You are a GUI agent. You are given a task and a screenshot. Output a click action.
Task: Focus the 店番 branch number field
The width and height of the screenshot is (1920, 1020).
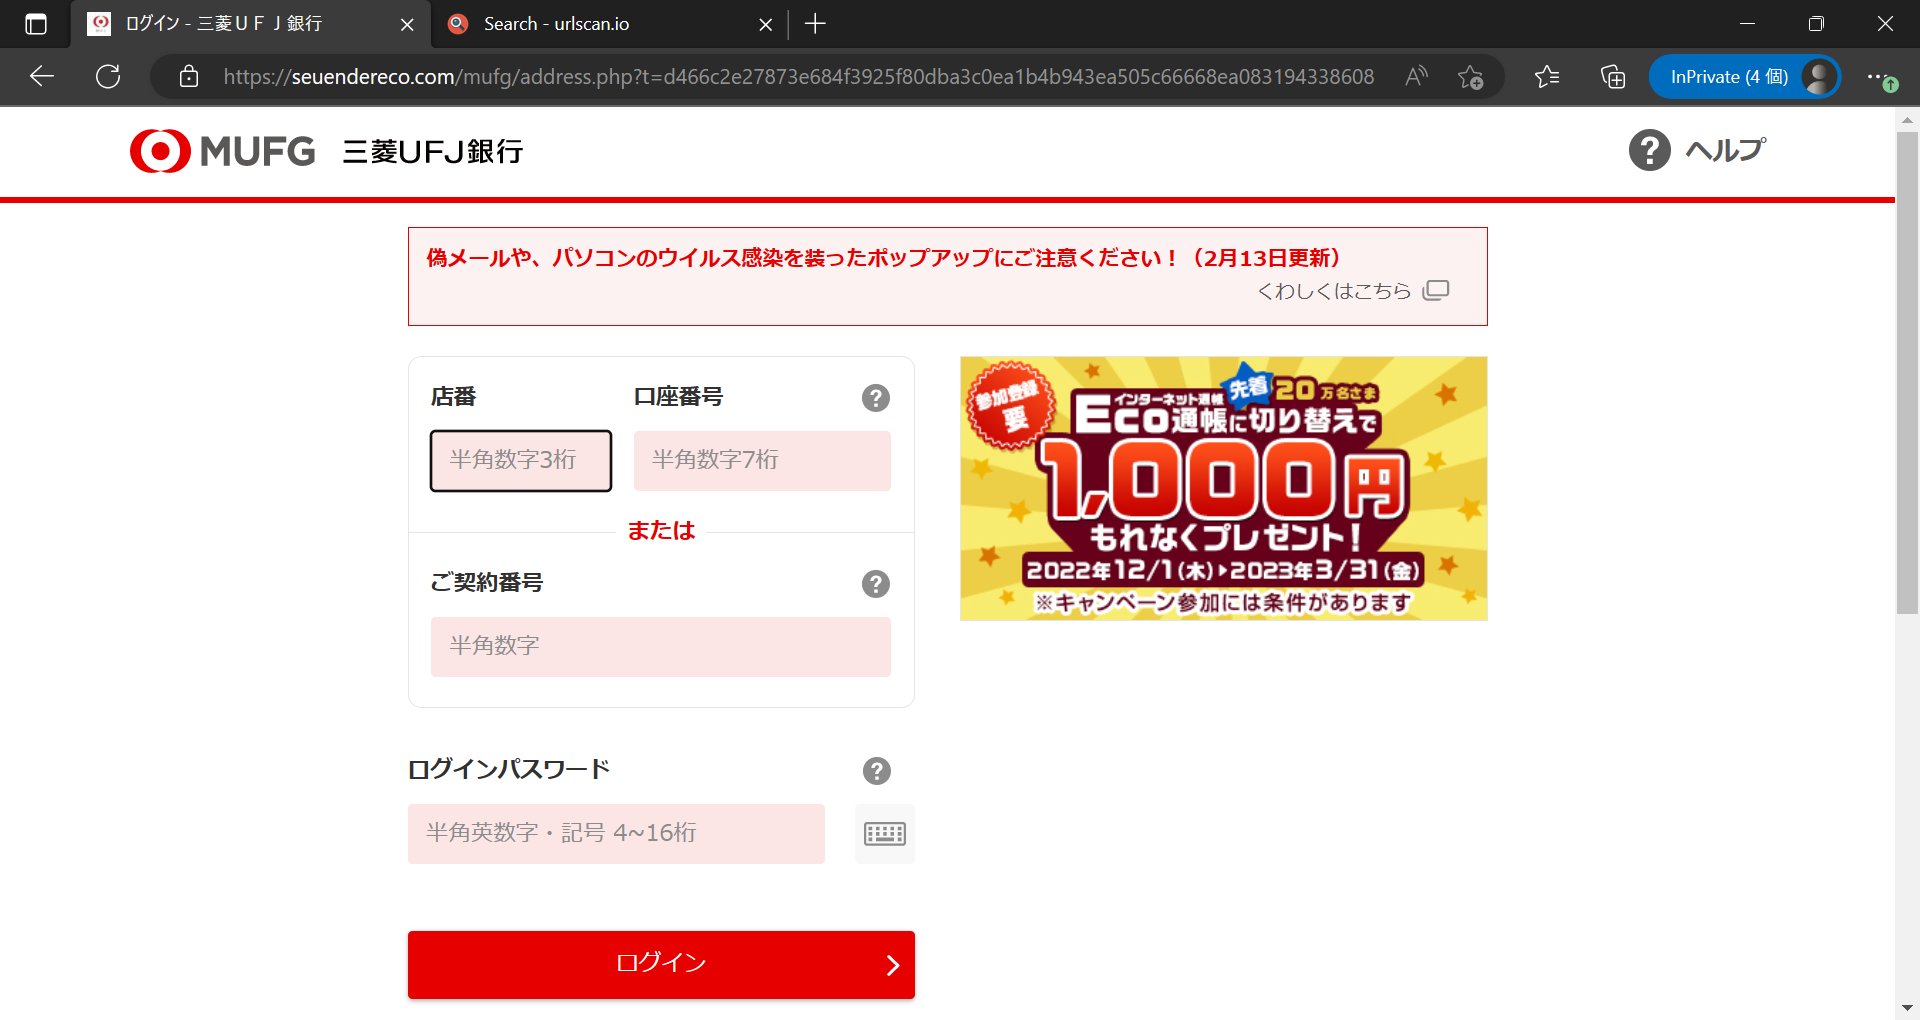pos(521,461)
